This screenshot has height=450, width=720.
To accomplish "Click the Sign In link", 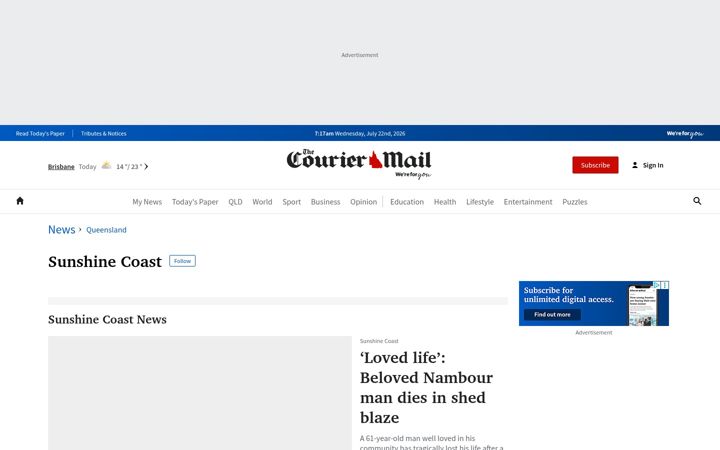I will pyautogui.click(x=653, y=165).
